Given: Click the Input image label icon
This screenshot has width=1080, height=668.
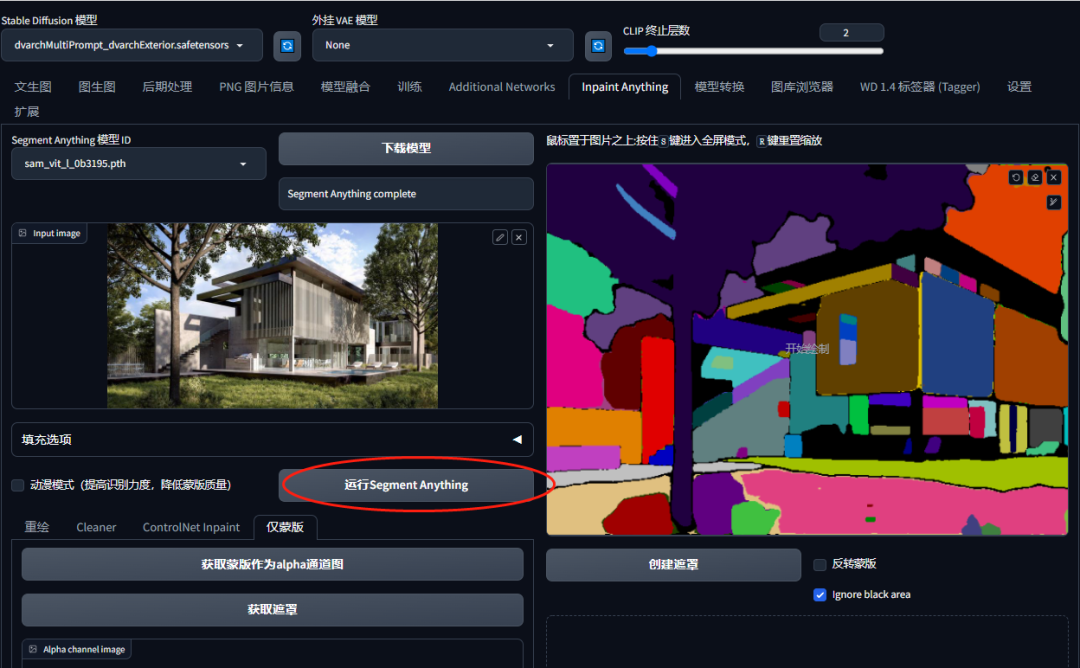Looking at the screenshot, I should (23, 233).
